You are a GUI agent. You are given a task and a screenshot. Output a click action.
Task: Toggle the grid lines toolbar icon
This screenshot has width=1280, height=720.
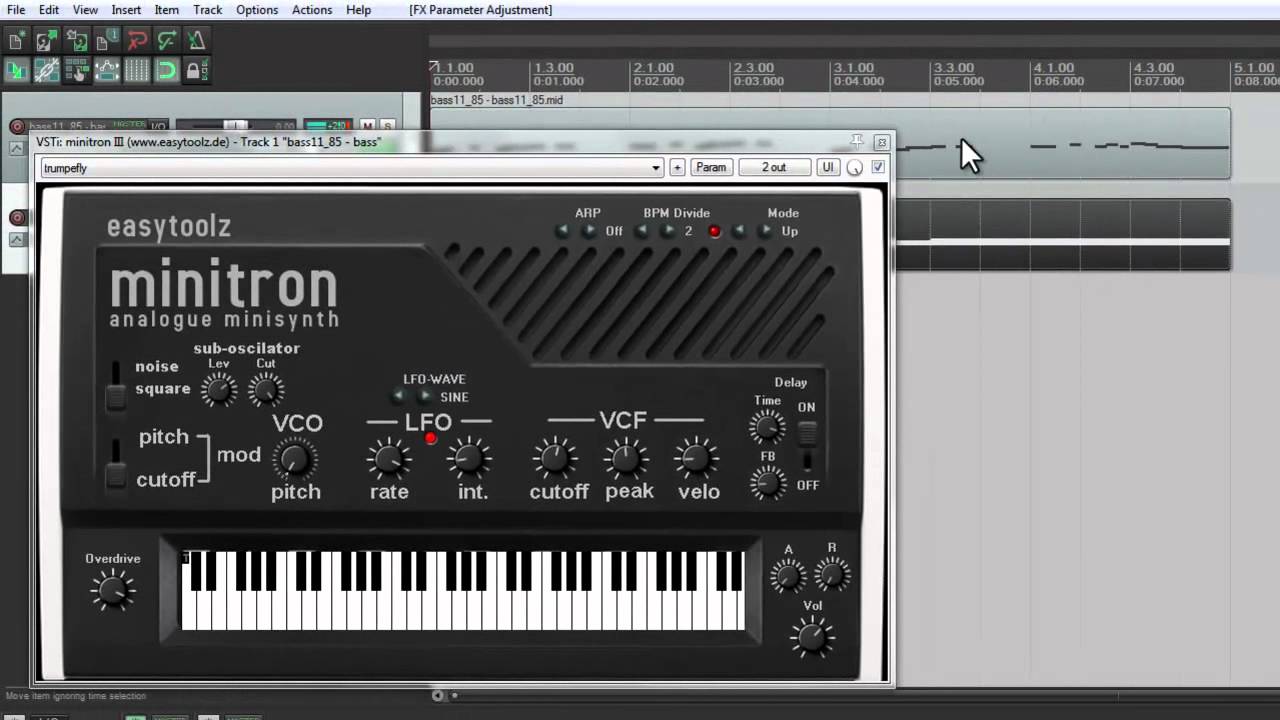pos(137,71)
